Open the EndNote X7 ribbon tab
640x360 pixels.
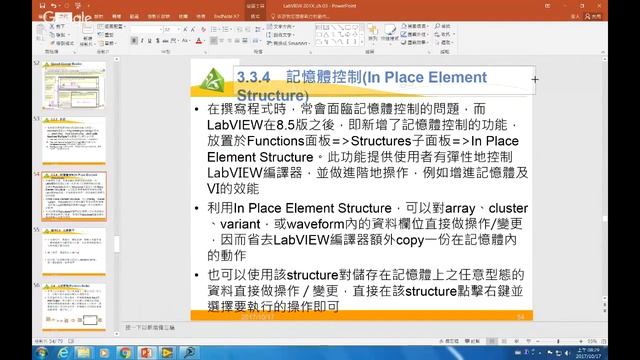point(227,16)
